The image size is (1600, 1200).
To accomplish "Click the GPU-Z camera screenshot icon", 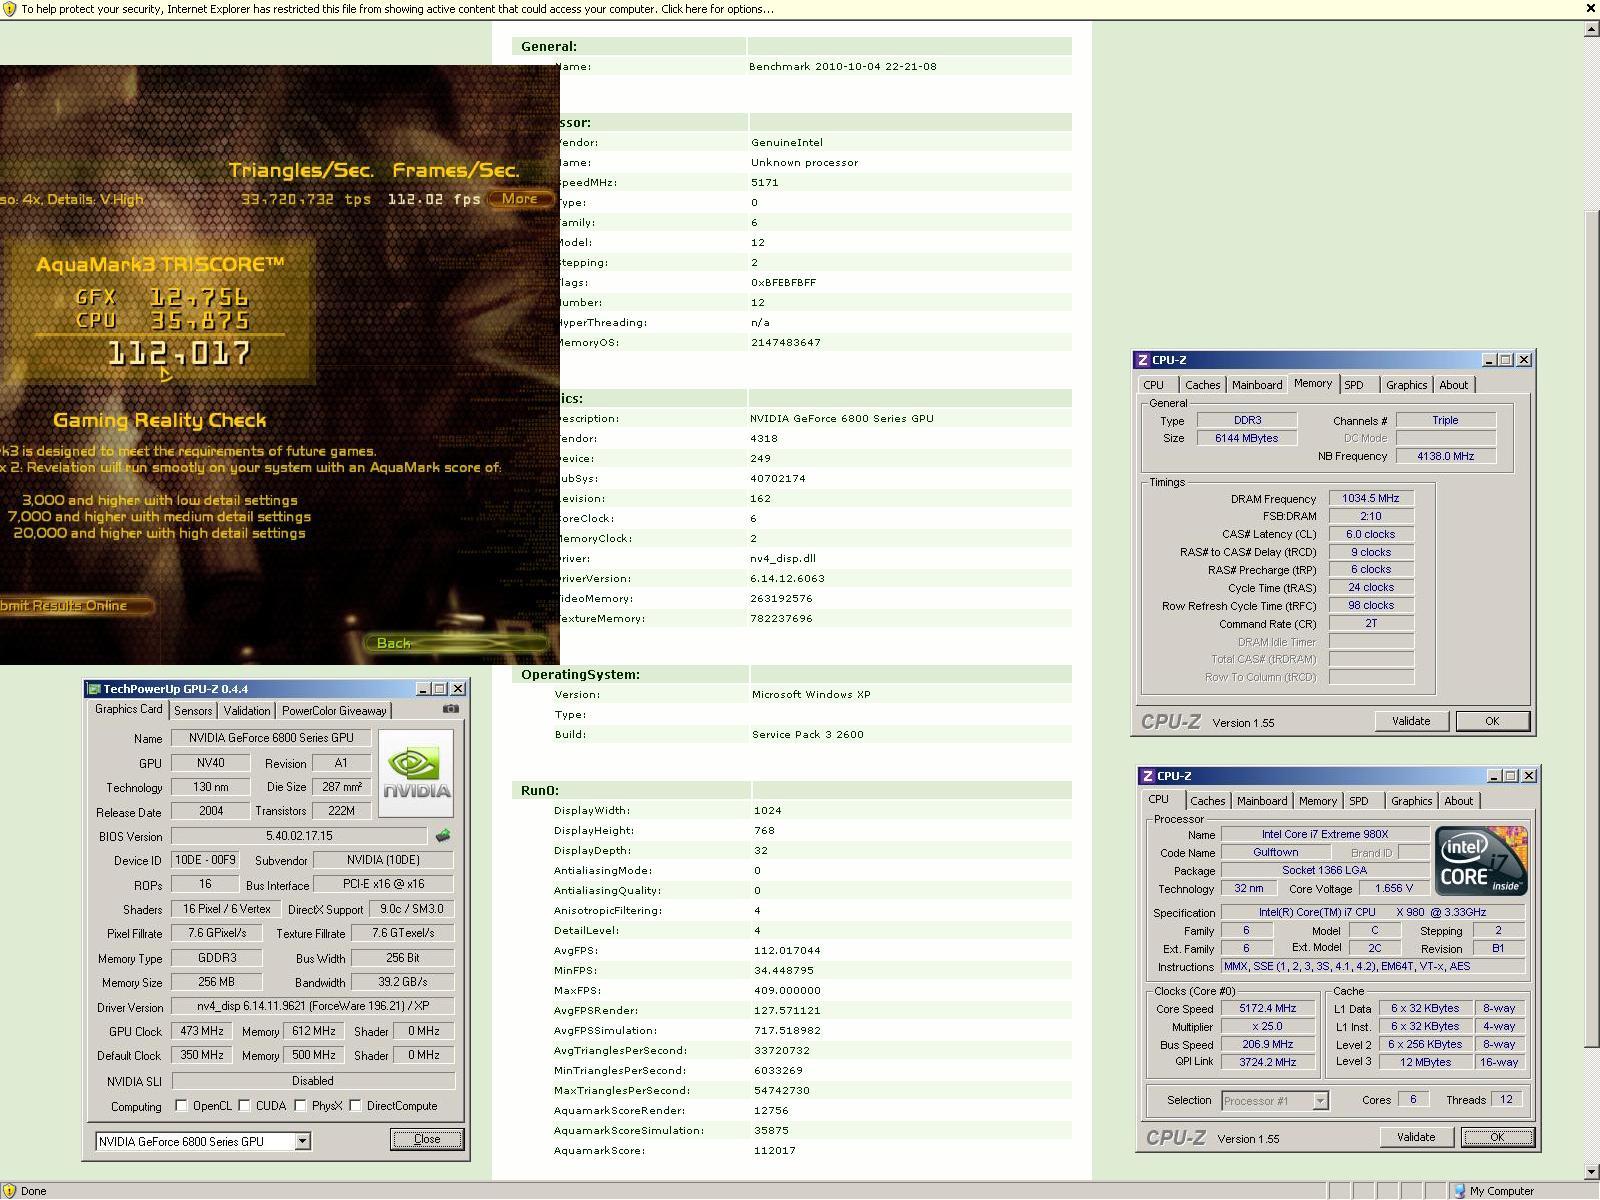I will (451, 709).
